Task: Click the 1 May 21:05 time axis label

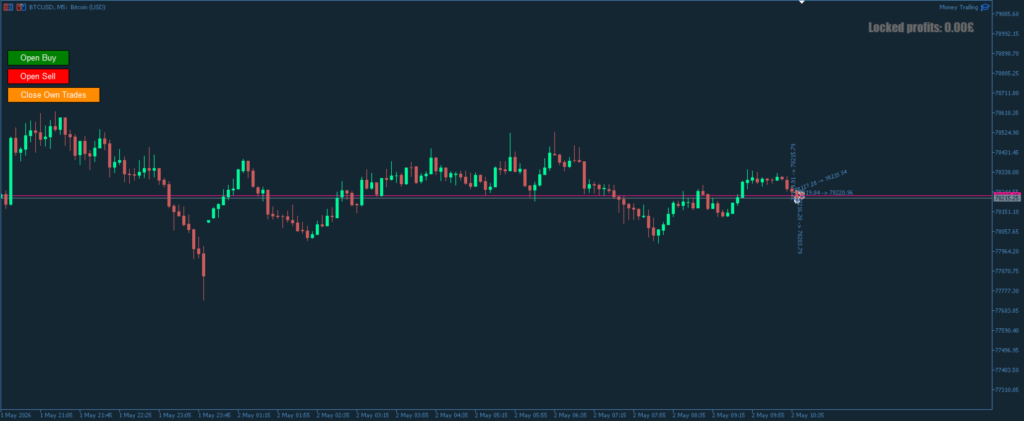Action: 56,415
